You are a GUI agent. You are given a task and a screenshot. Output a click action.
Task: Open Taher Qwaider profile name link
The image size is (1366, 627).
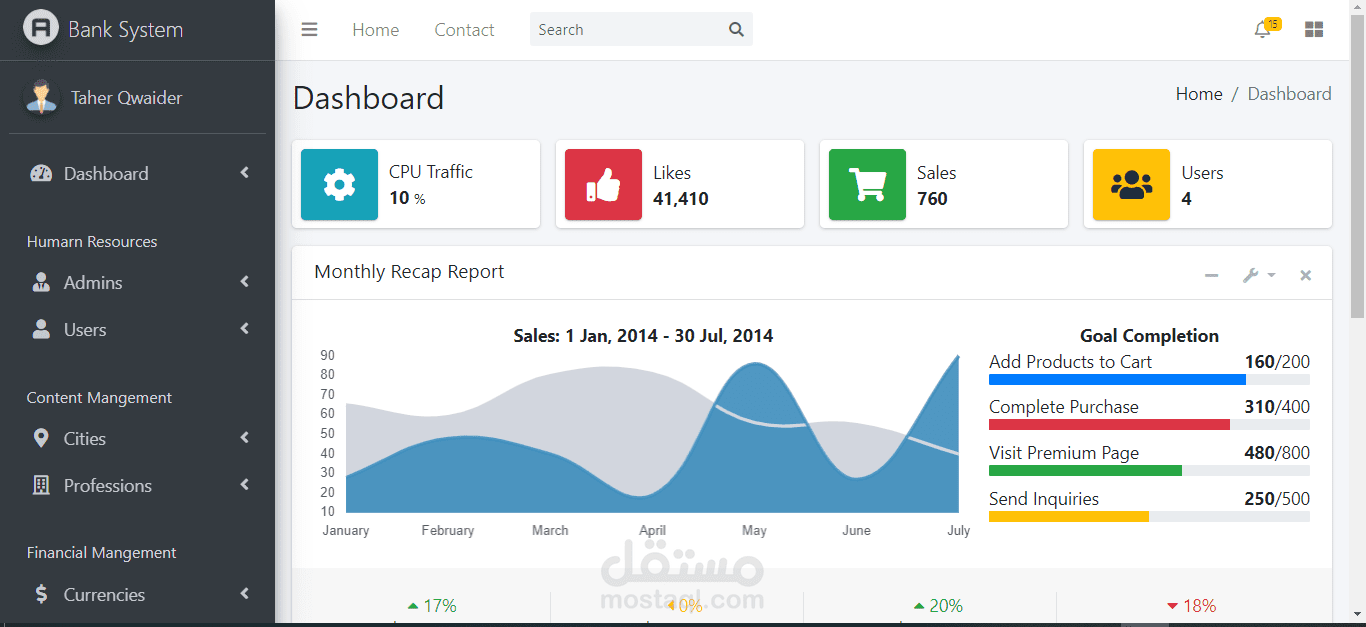click(x=126, y=97)
